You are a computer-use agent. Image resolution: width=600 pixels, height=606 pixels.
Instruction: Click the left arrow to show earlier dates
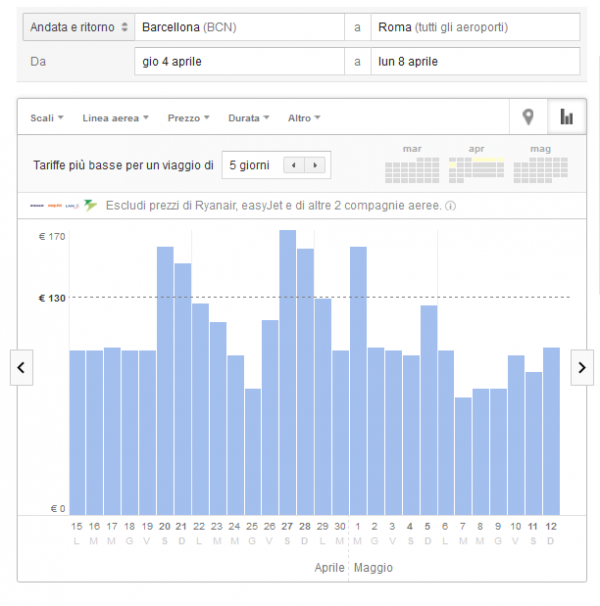(x=21, y=368)
